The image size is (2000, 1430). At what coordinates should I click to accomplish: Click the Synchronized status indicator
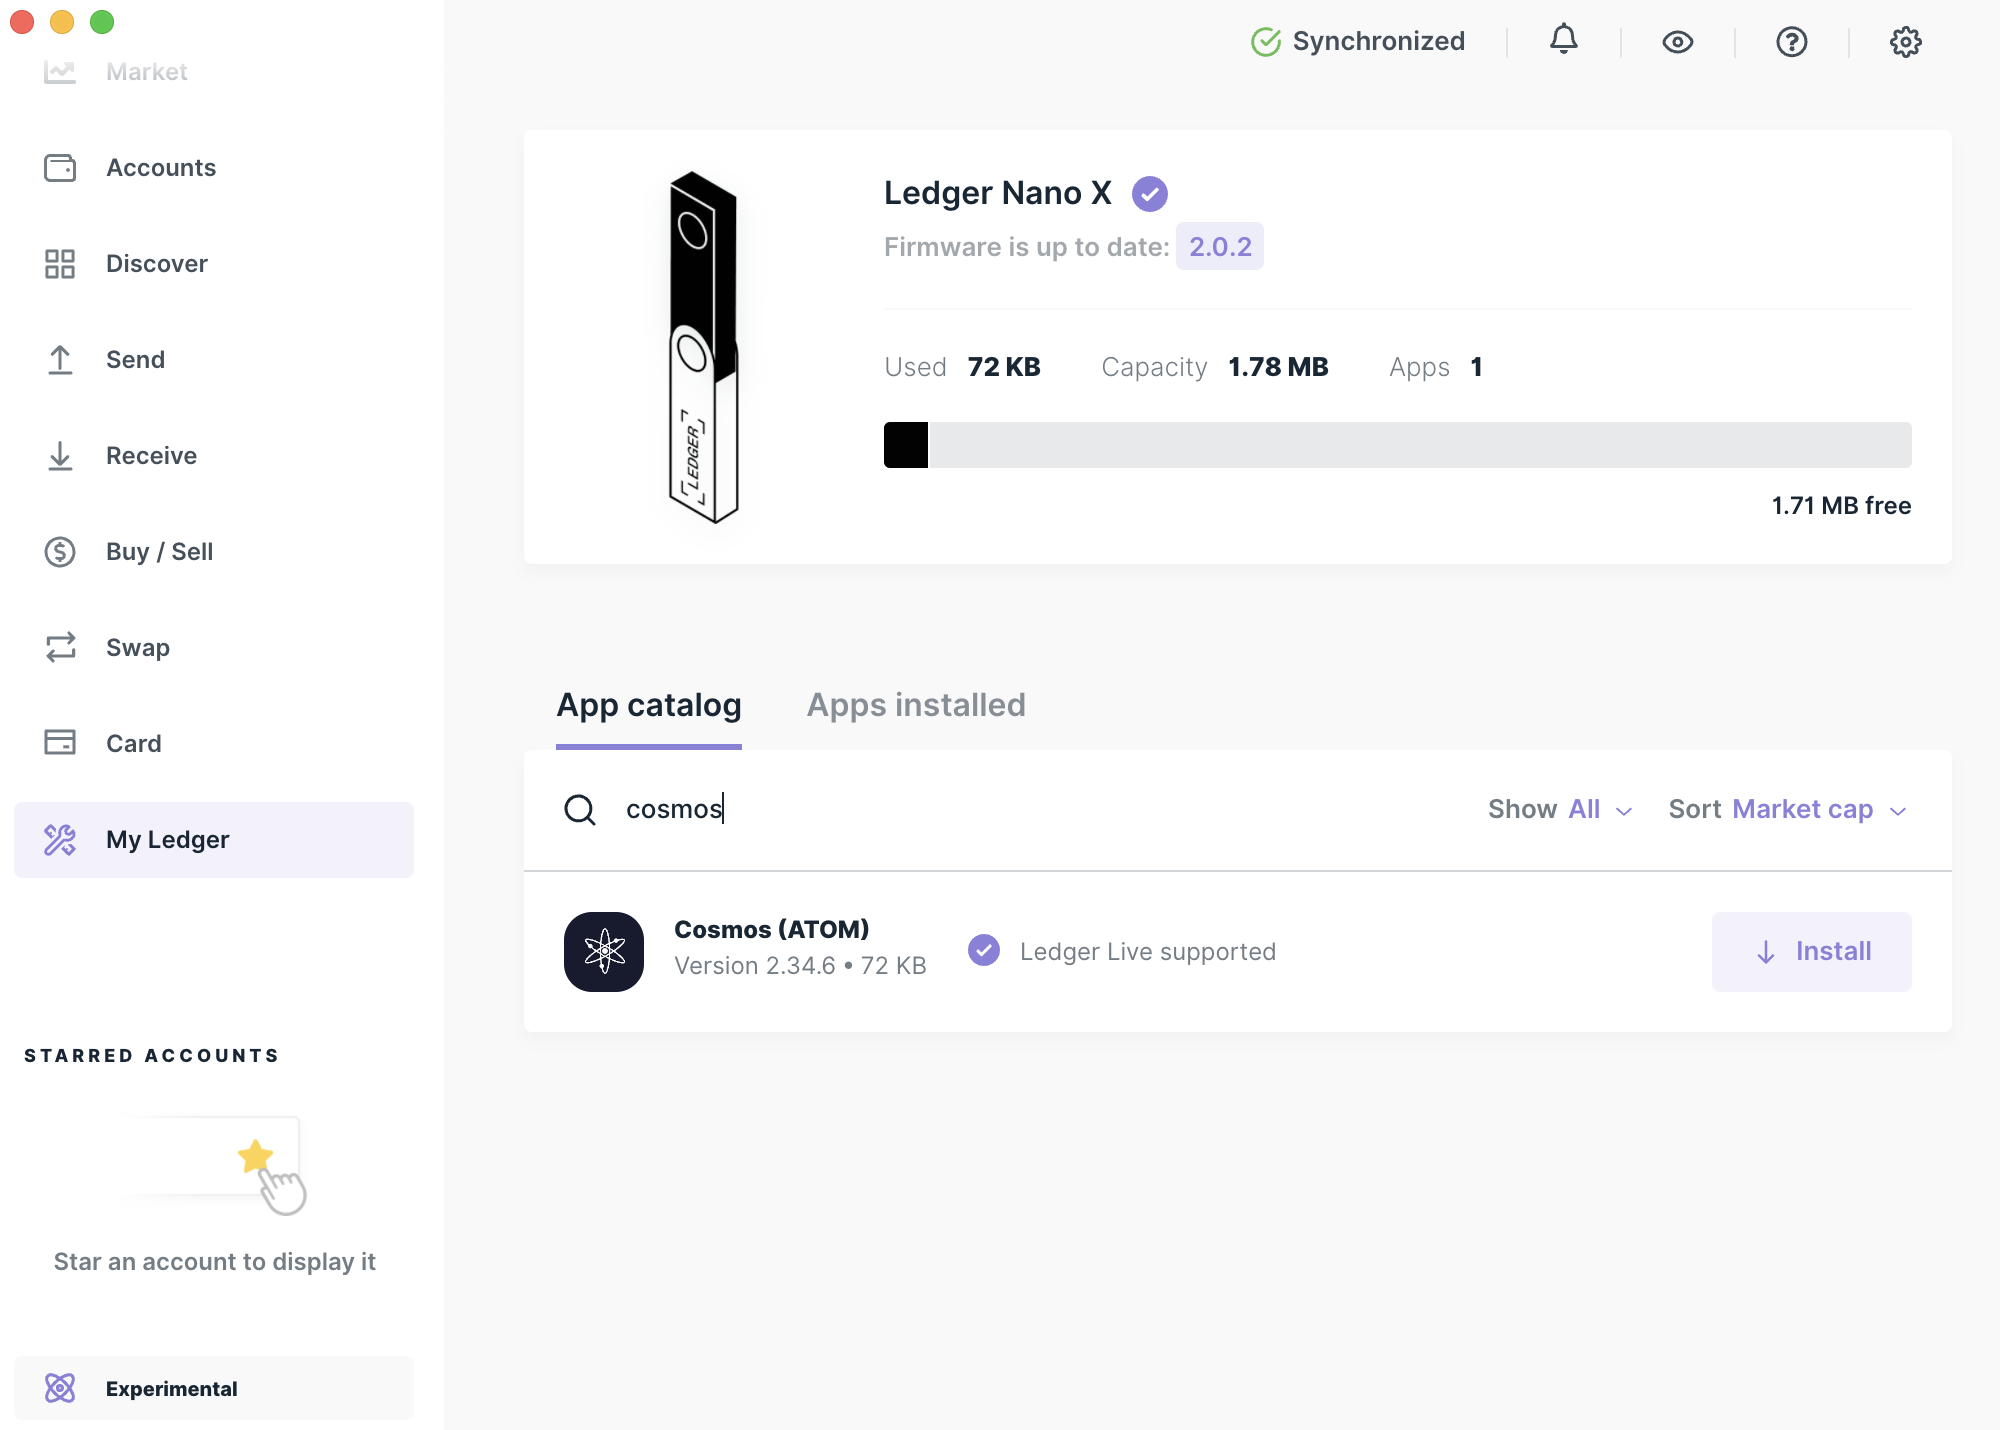pos(1358,41)
